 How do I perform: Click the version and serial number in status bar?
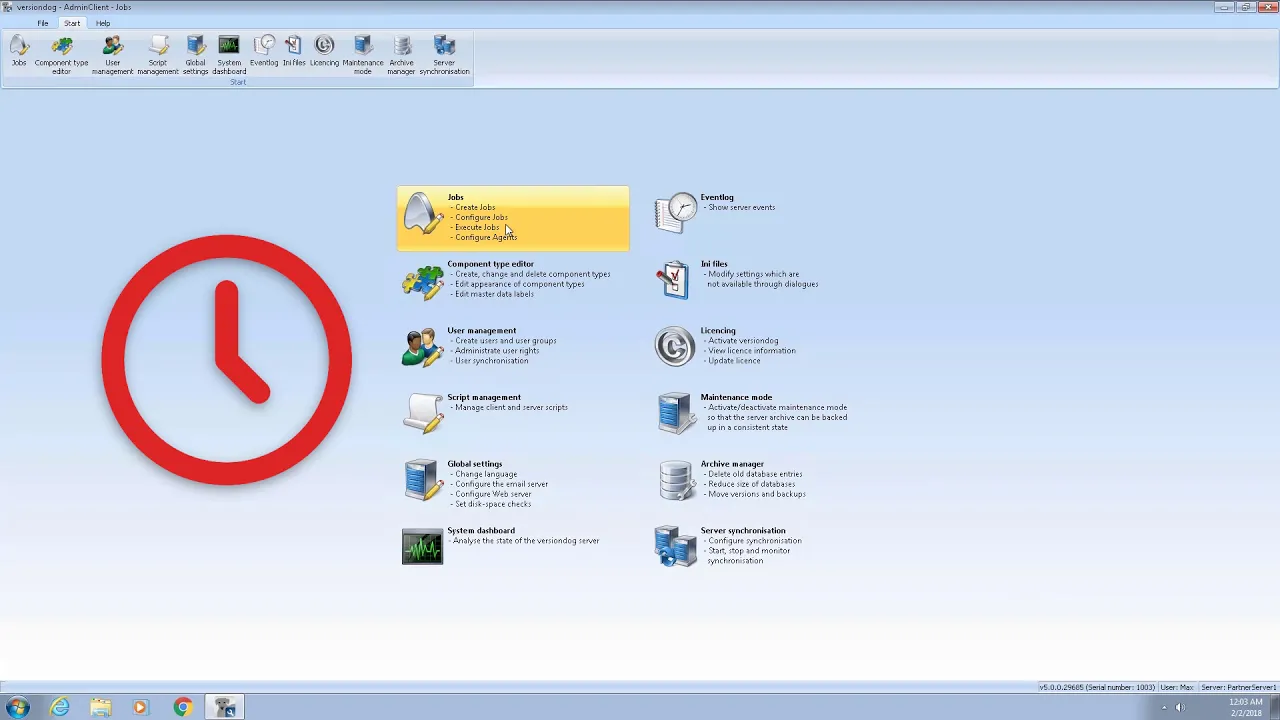click(x=1096, y=688)
